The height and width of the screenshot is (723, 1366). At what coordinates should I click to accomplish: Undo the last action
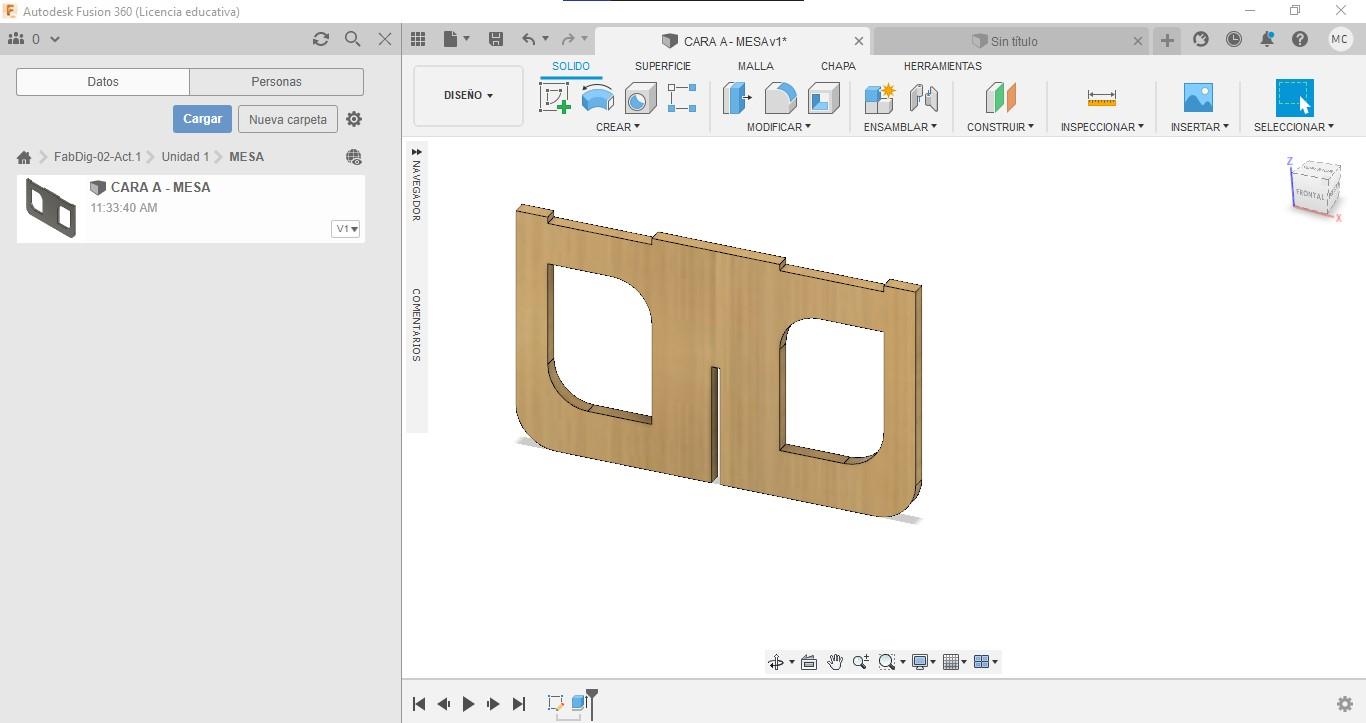528,39
